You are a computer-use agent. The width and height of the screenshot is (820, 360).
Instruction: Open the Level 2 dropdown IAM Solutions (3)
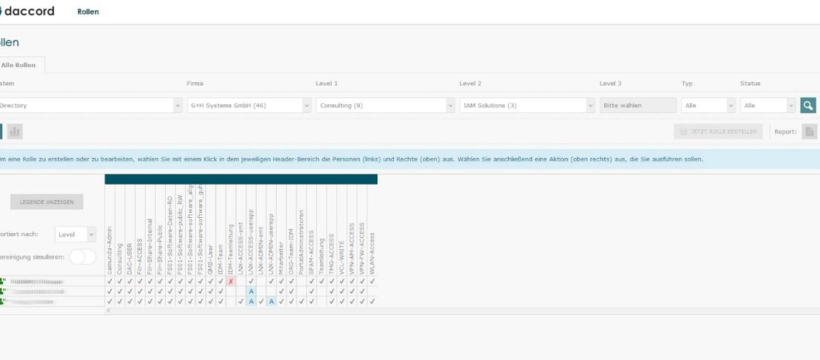click(x=527, y=105)
